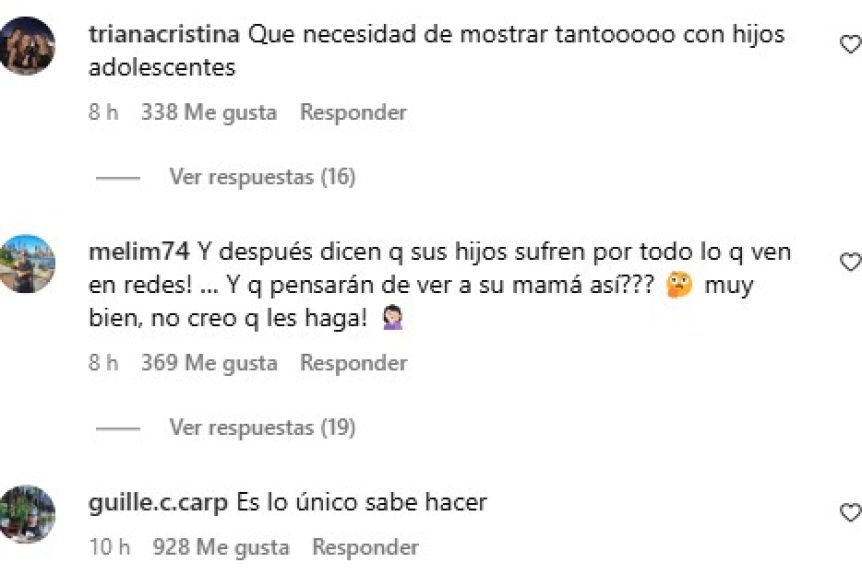Open the trianacristina username link

tap(164, 34)
